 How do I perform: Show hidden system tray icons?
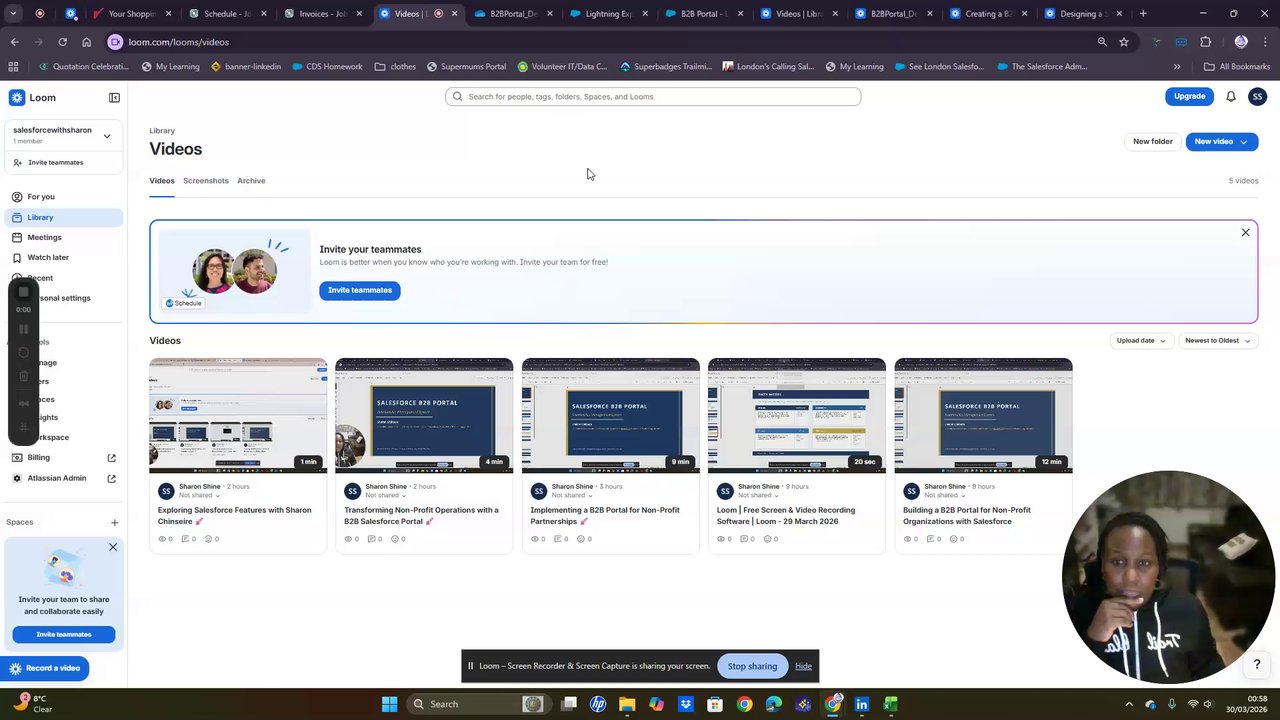(x=1129, y=704)
